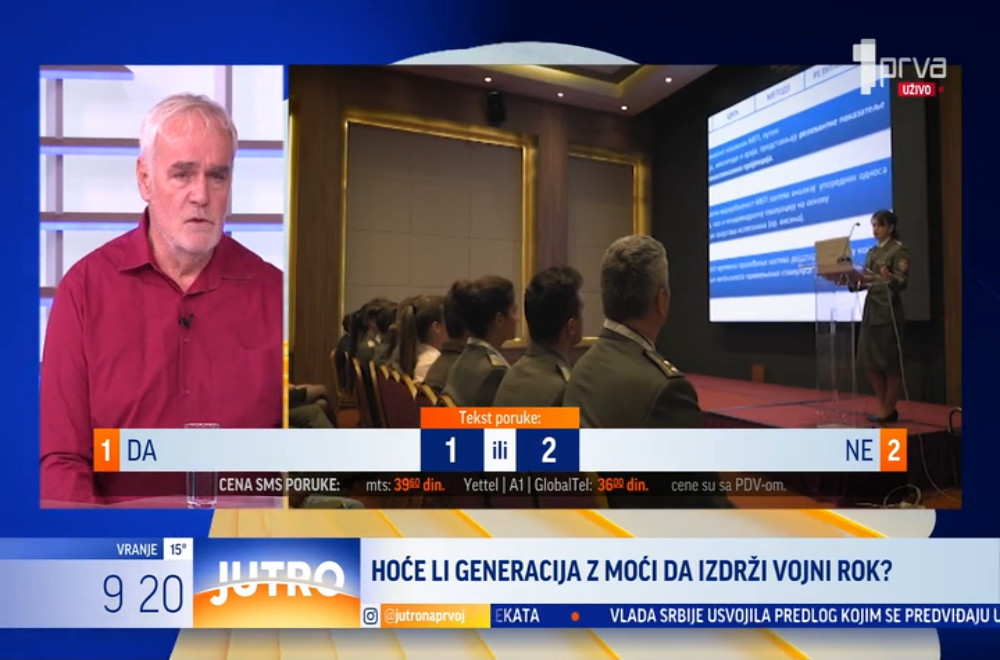Click the Instagram icon in lower bar
This screenshot has height=660, width=1000.
point(371,616)
